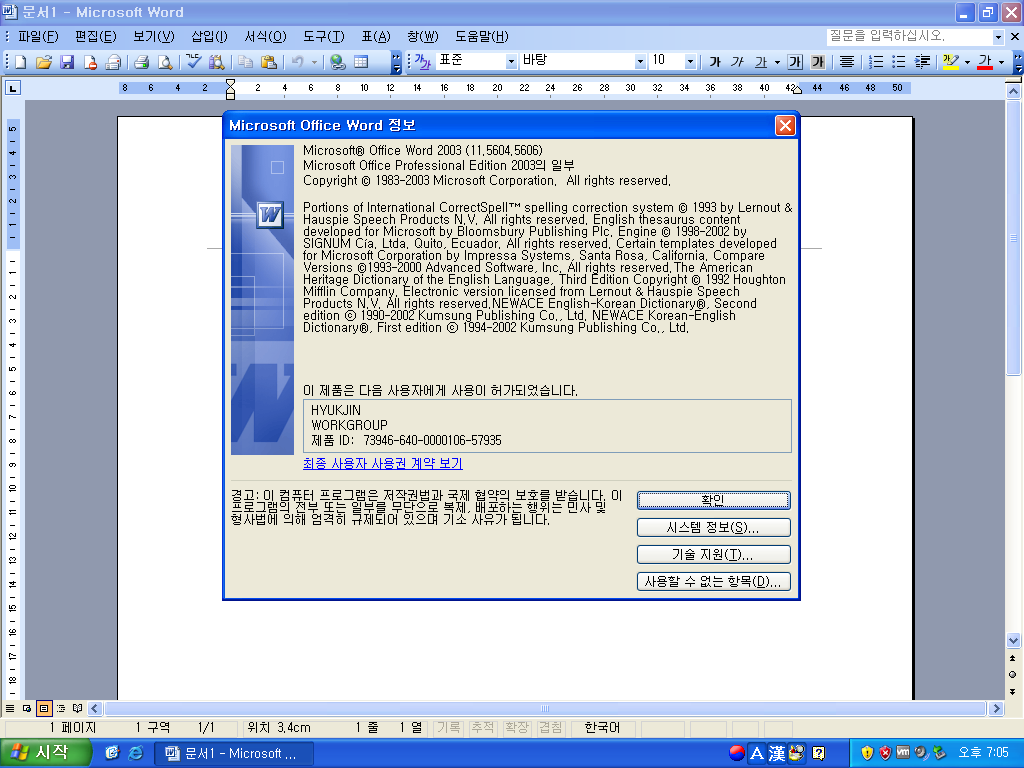Create a new blank document
1024x768 pixels.
[20, 62]
